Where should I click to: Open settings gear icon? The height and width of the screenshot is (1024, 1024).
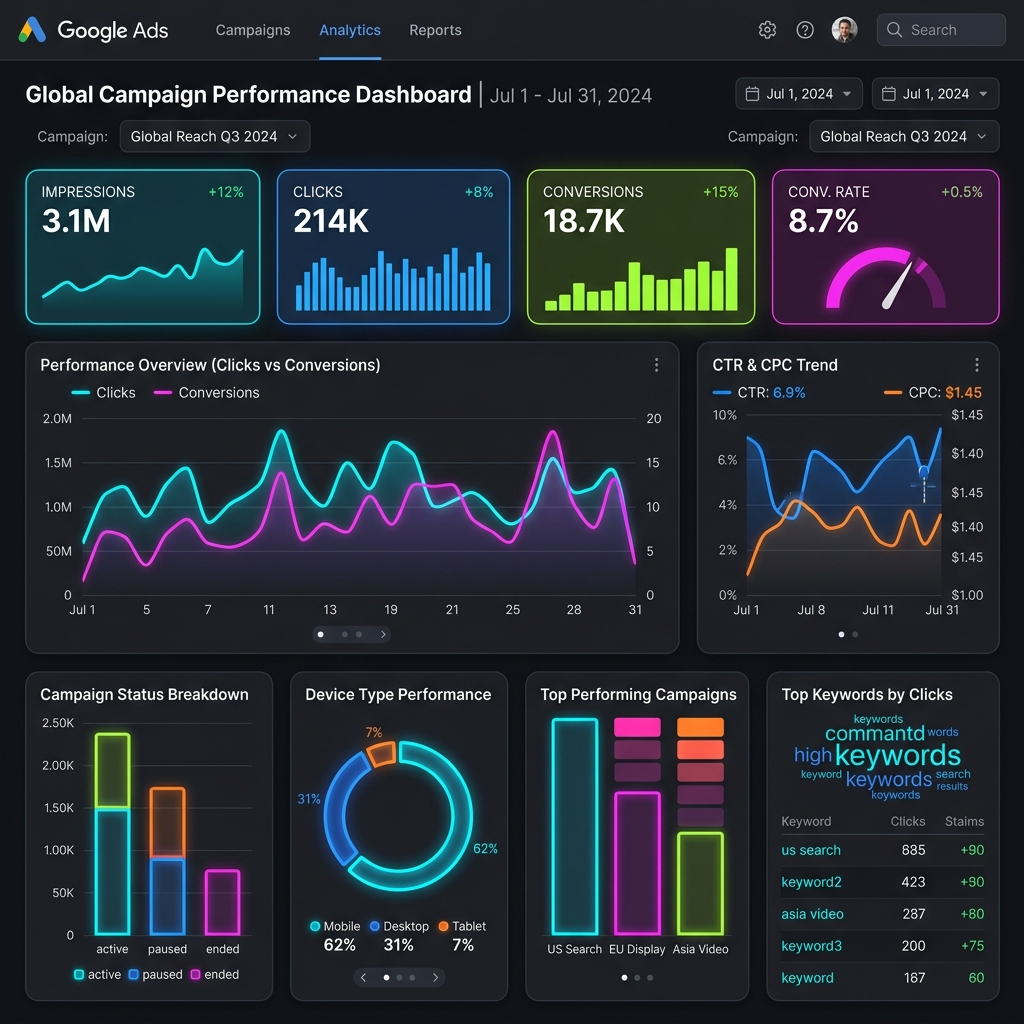point(767,30)
